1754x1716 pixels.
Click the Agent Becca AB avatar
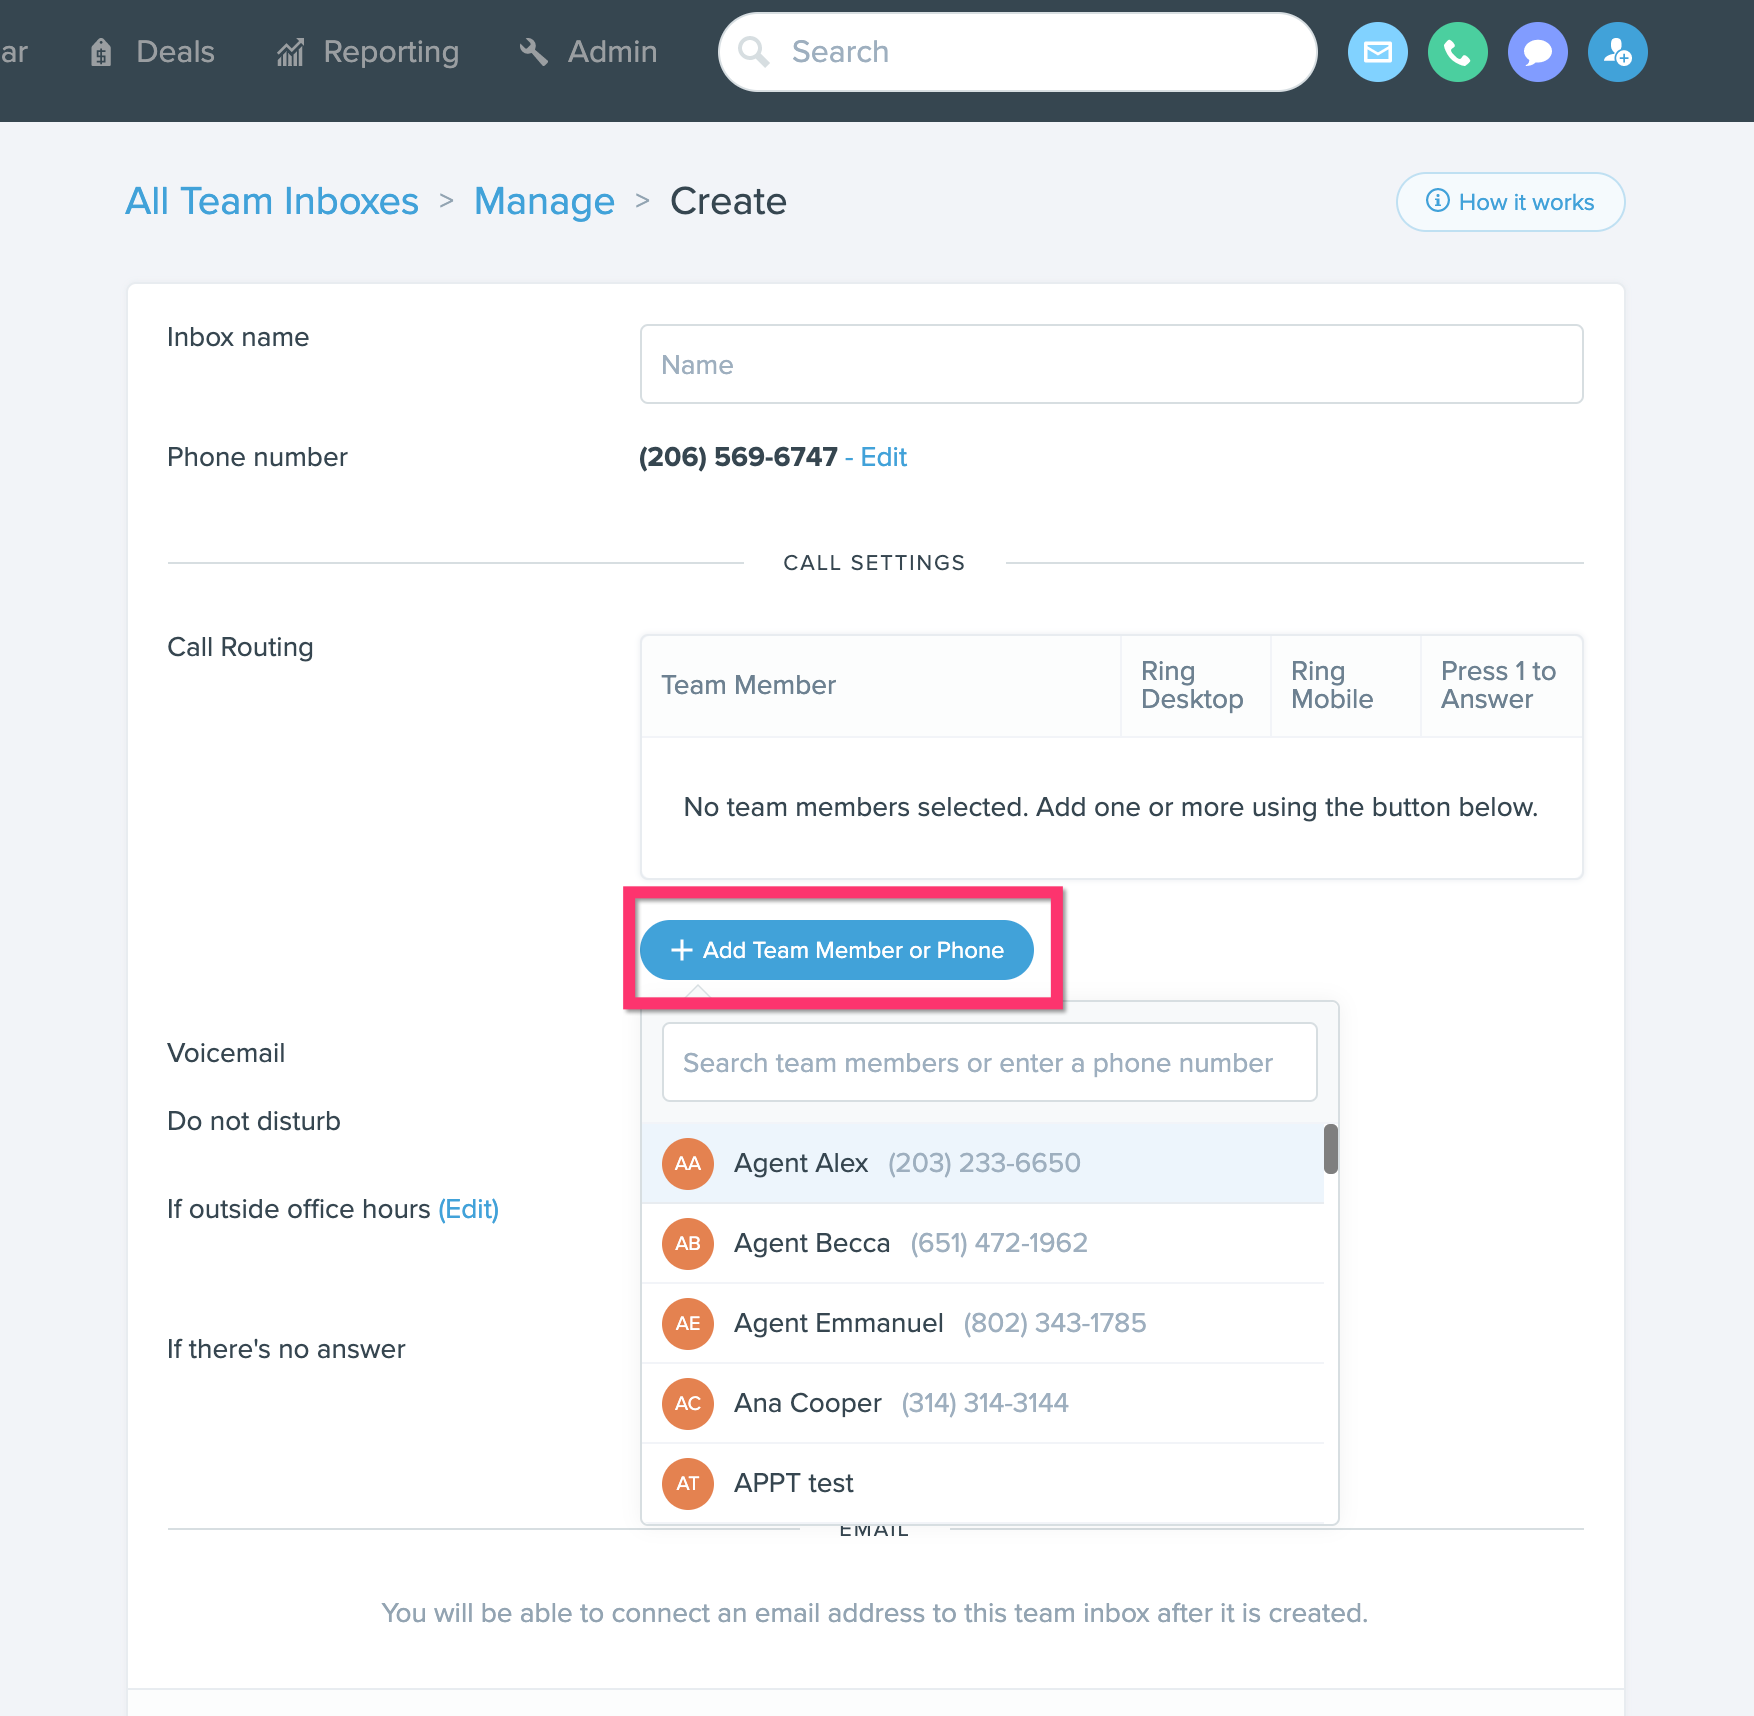[x=688, y=1243]
